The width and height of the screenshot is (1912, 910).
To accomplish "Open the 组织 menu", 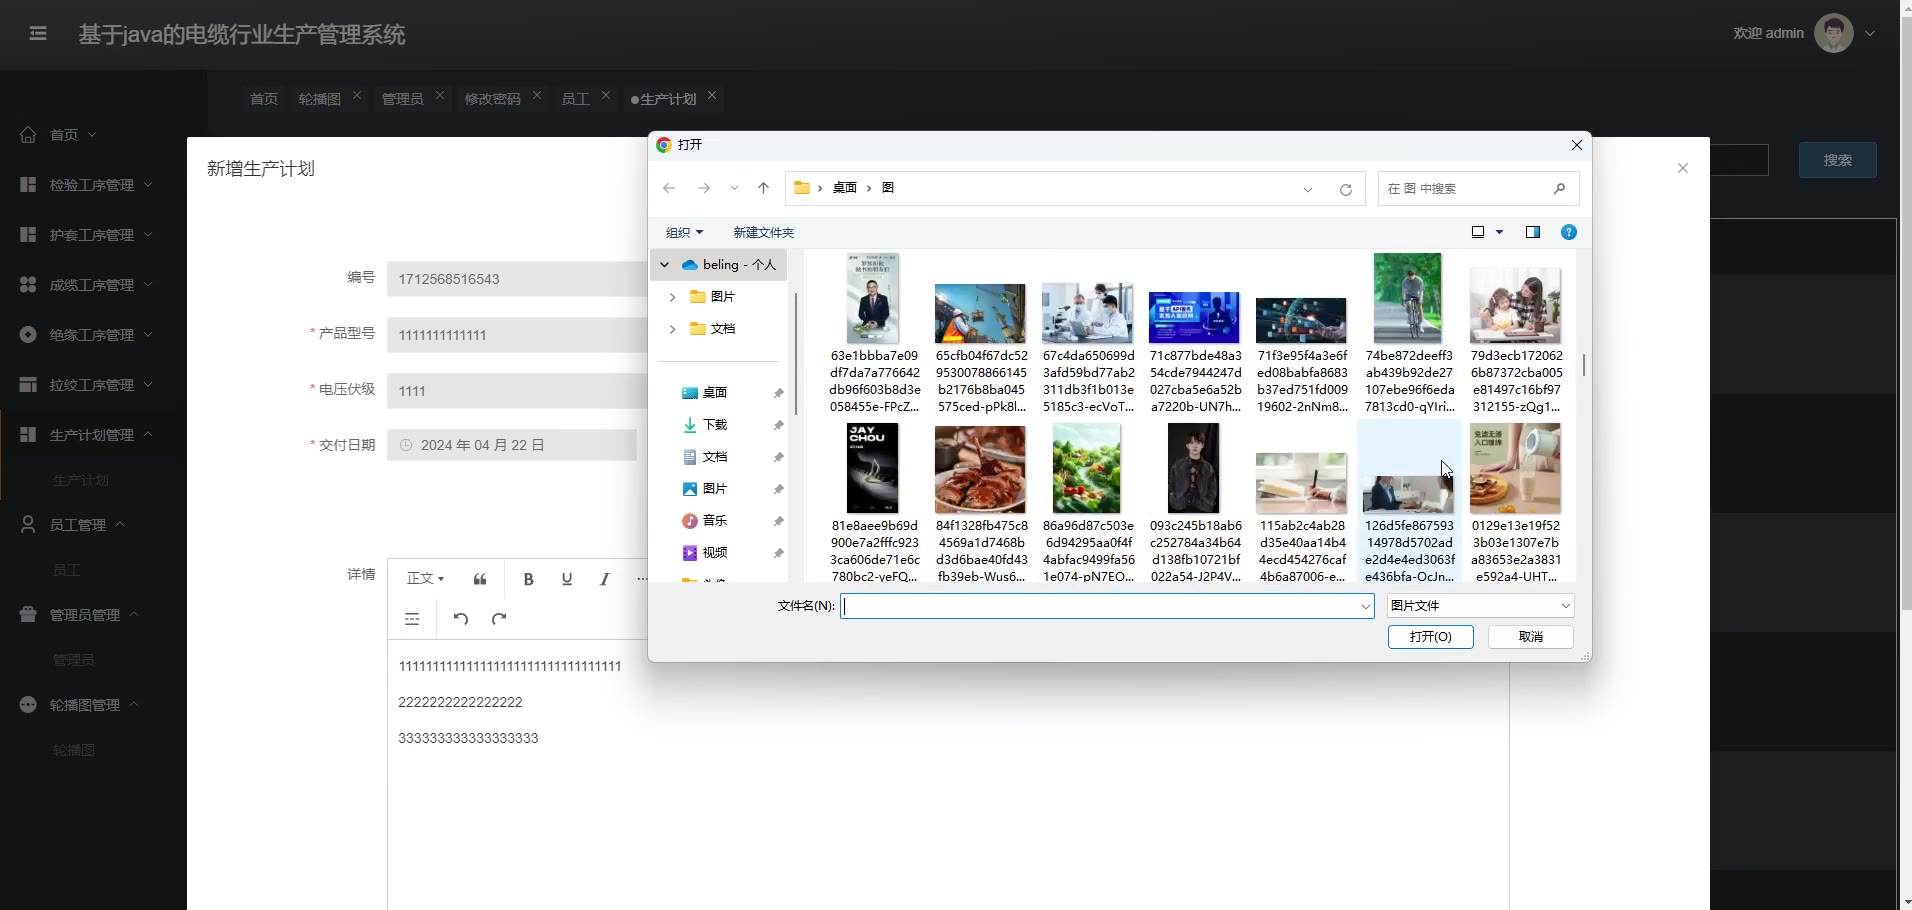I will (x=685, y=233).
